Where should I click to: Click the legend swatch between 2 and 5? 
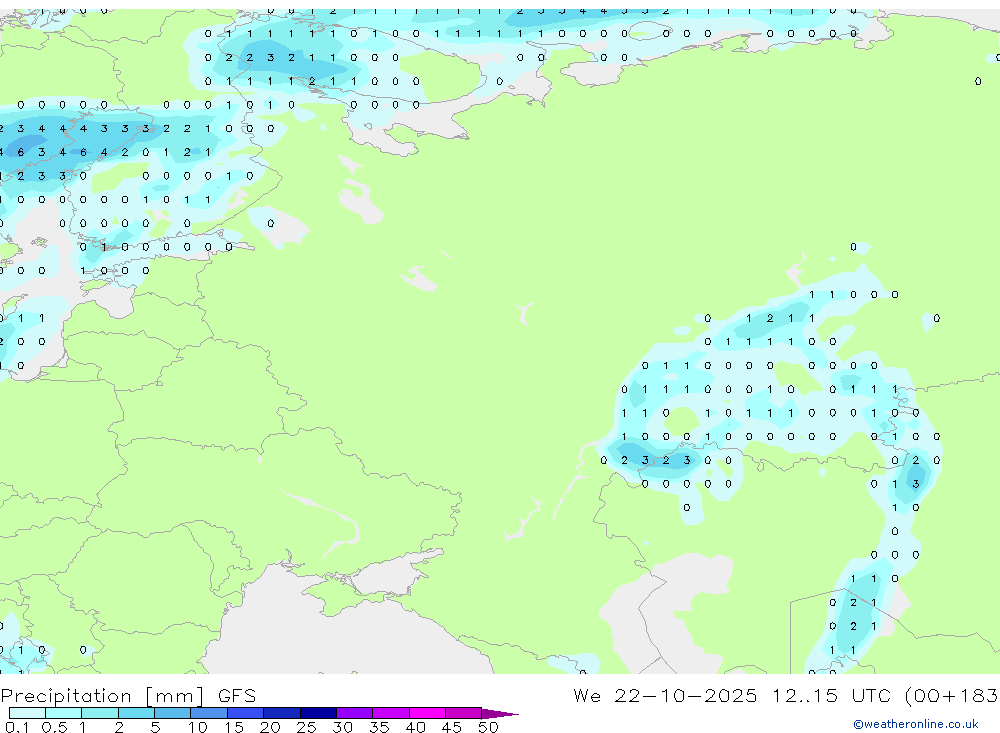coord(136,713)
